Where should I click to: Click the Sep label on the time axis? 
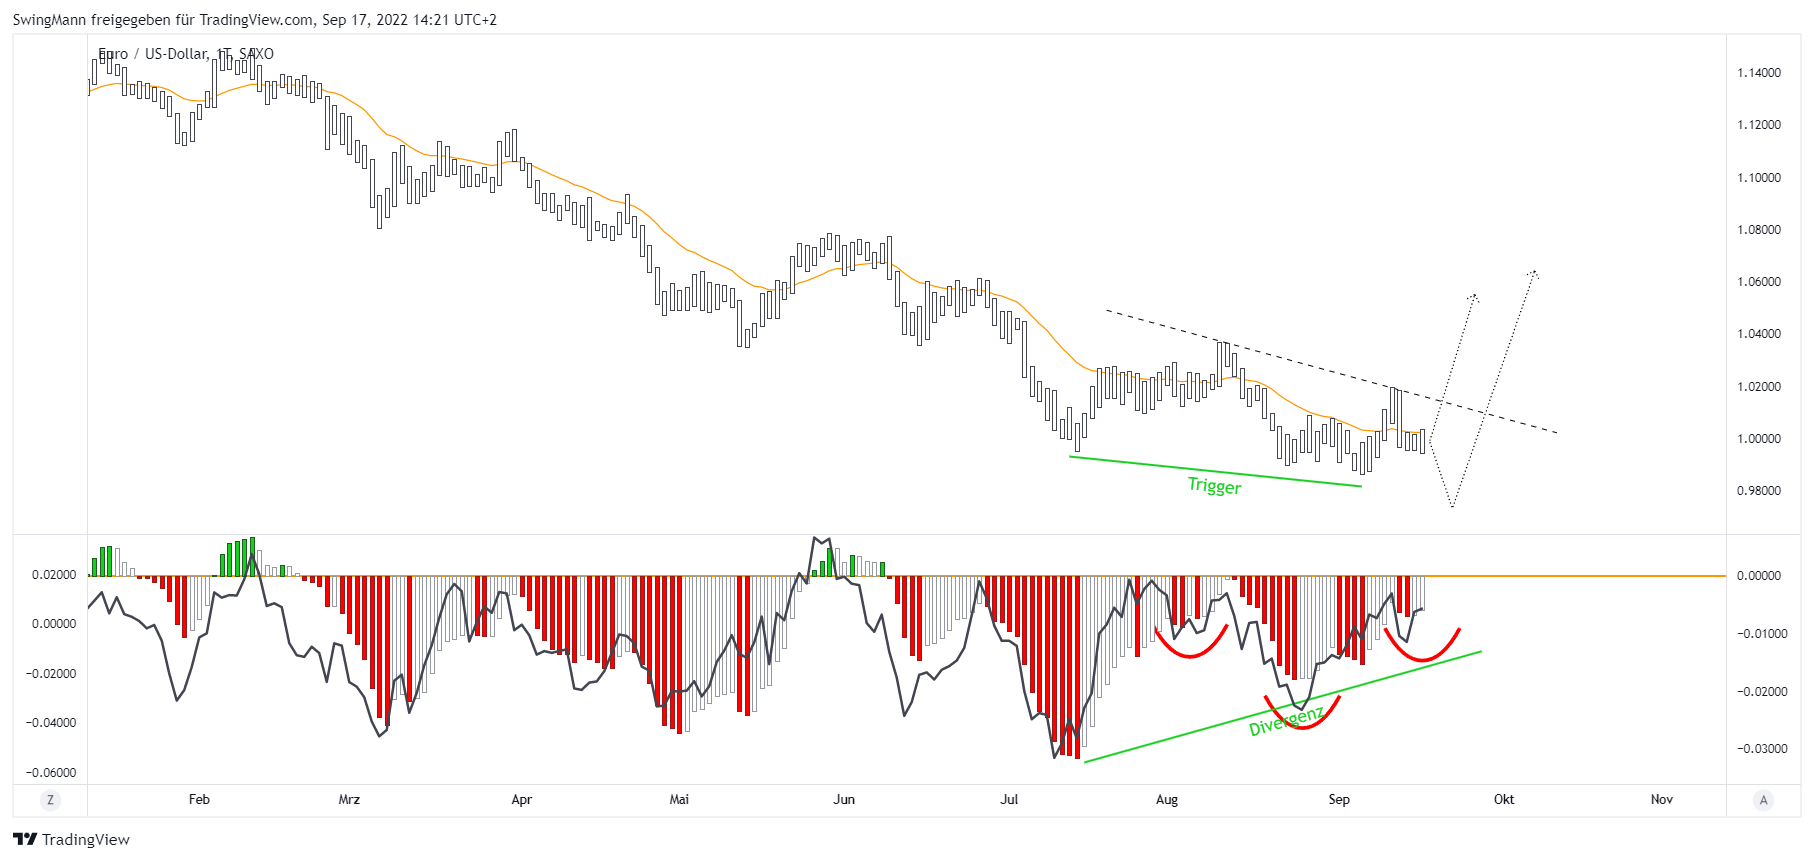(1339, 800)
